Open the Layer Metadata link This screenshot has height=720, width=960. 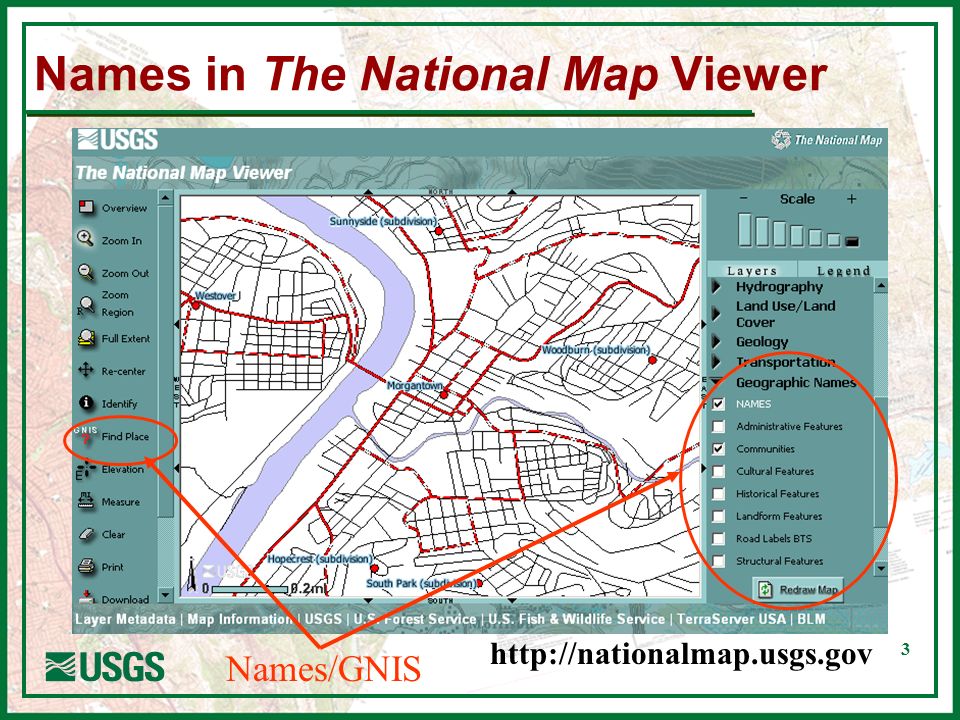[125, 619]
